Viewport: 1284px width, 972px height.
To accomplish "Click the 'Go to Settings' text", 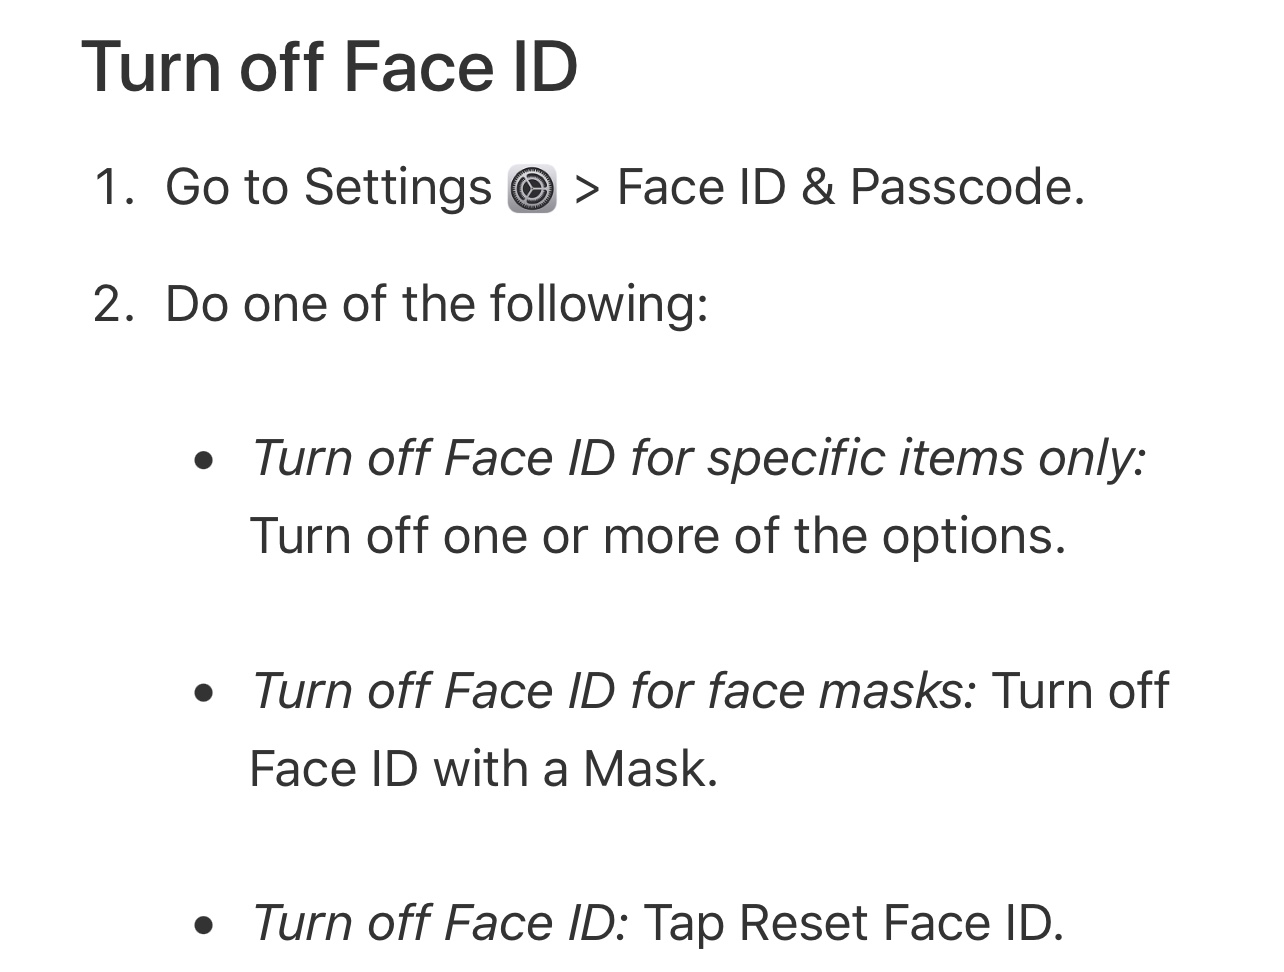I will click(x=328, y=188).
